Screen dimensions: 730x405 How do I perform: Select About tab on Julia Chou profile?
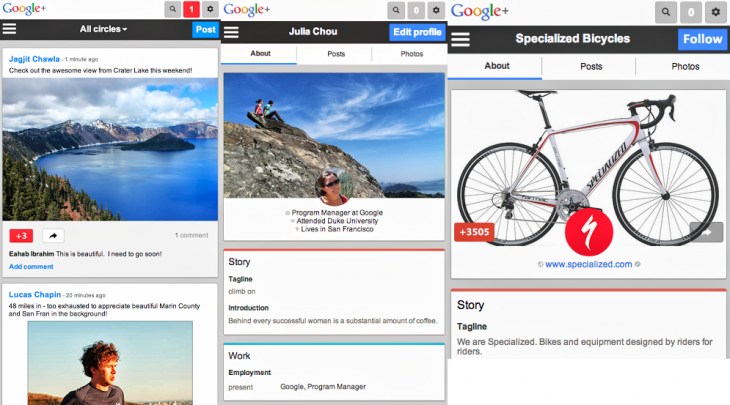260,54
